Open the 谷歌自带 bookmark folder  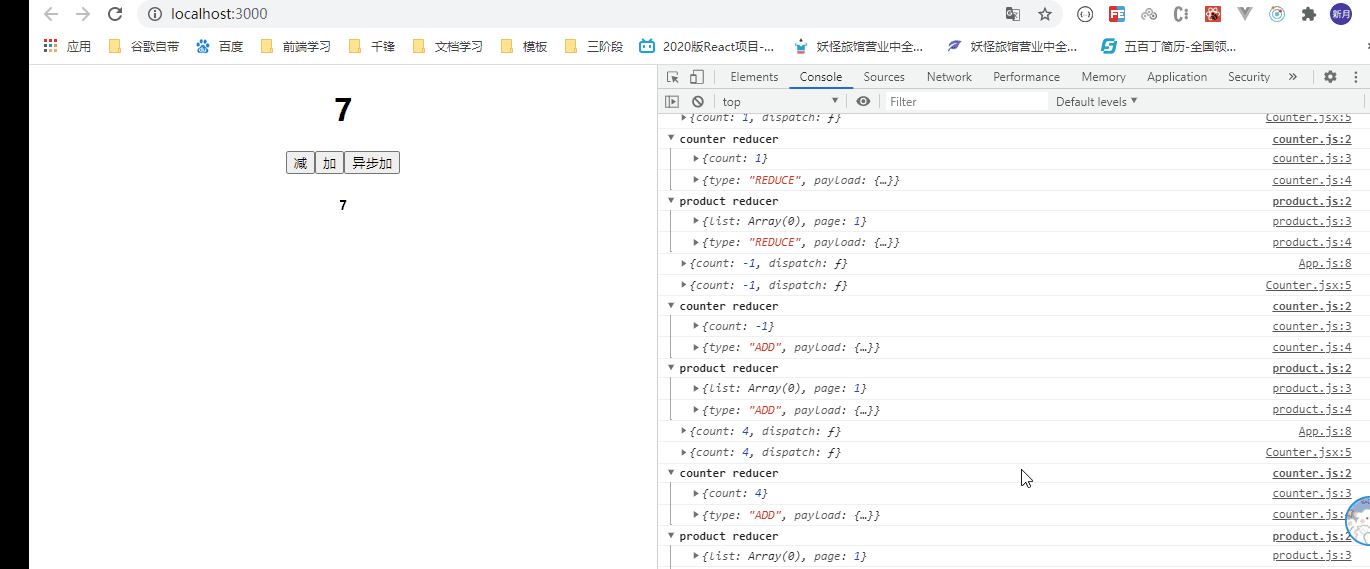[145, 46]
